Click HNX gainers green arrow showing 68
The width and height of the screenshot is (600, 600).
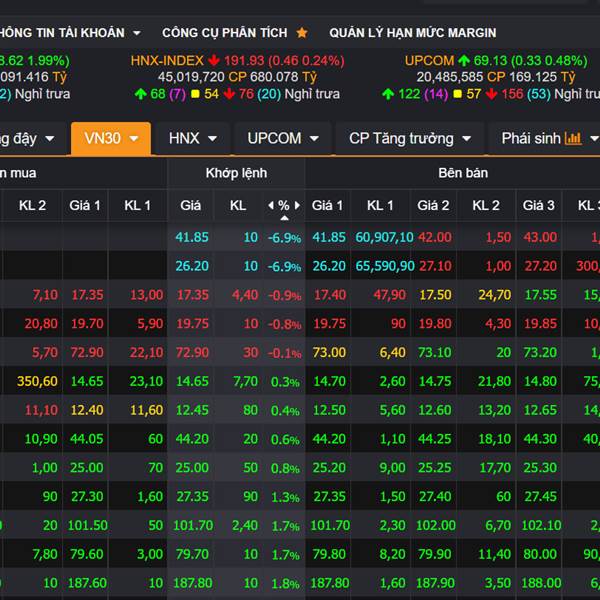point(141,94)
